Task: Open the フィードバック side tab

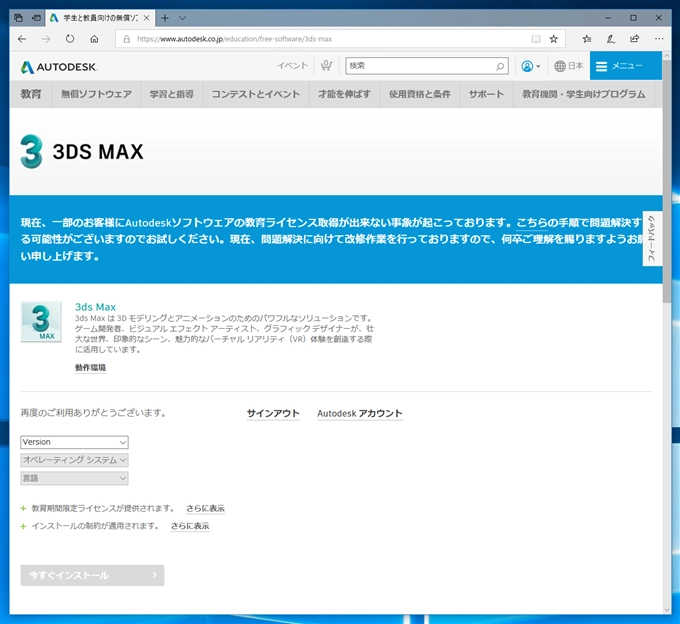Action: [652, 239]
